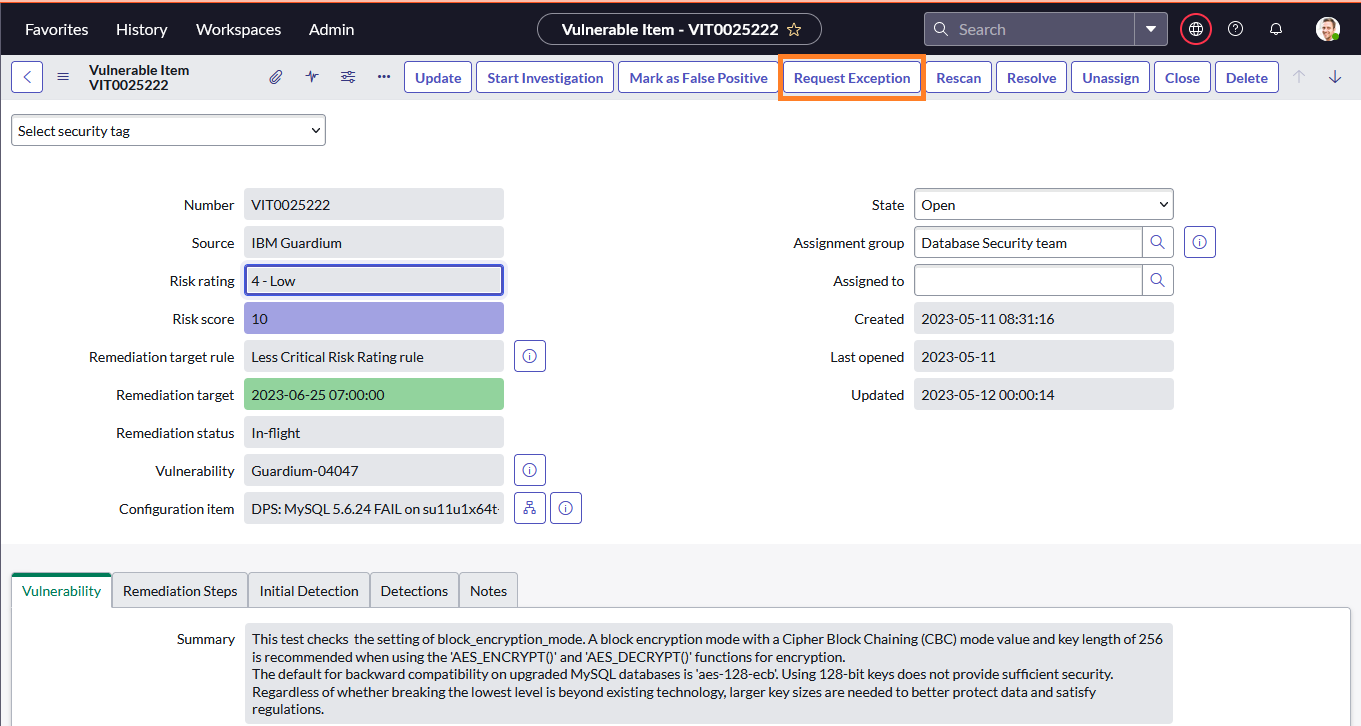Open the more options ellipsis icon
Screen dimensions: 1361x726
pyautogui.click(x=383, y=77)
